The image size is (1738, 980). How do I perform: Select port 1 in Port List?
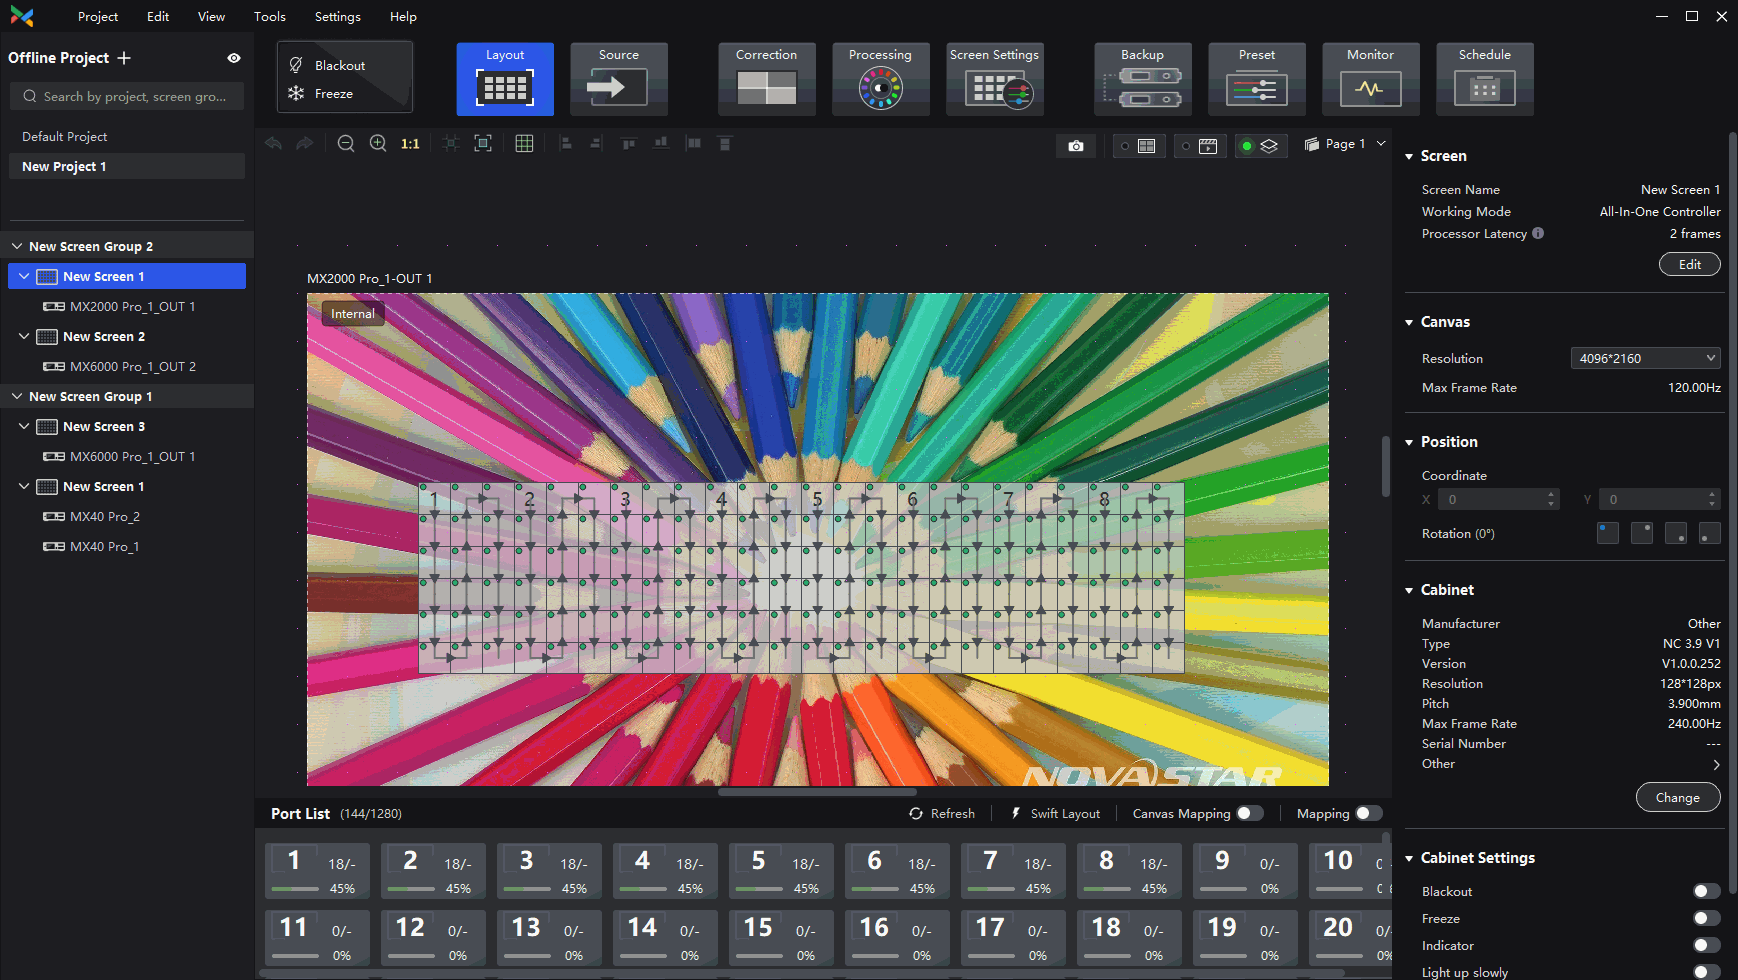[317, 871]
